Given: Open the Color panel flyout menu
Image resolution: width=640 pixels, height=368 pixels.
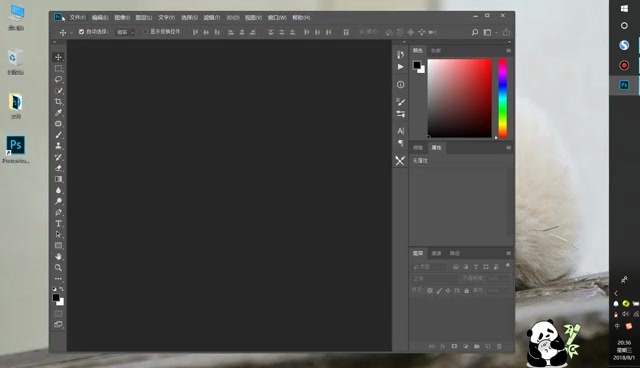Looking at the screenshot, I should [x=509, y=51].
